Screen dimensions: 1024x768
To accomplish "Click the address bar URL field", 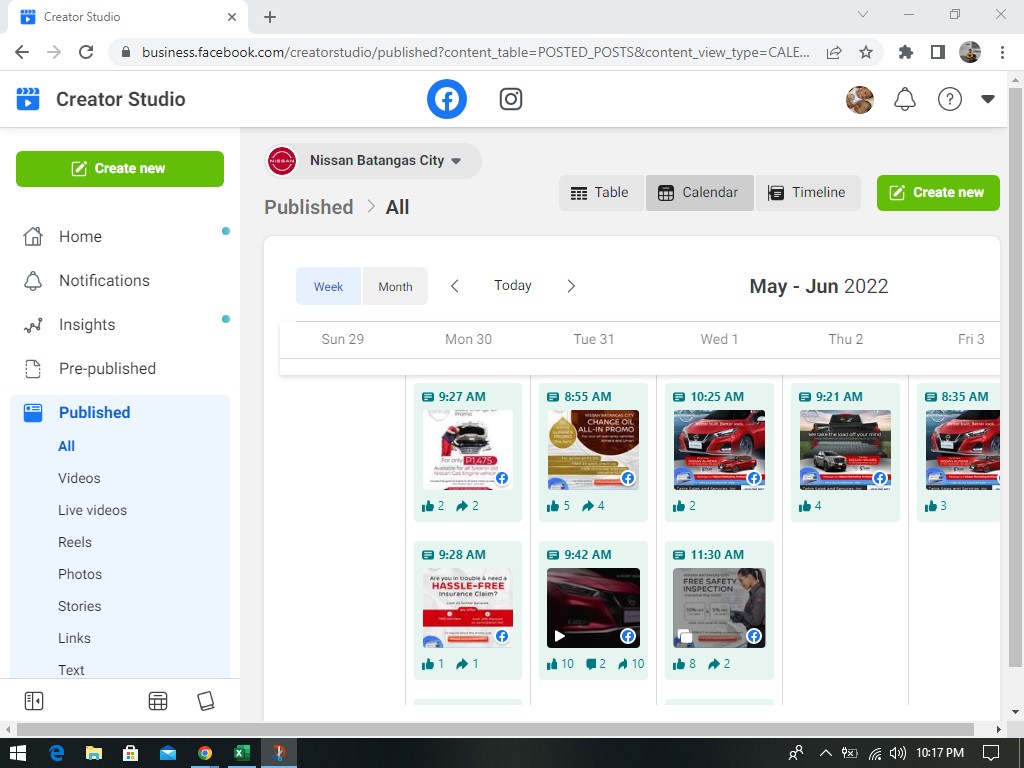I will [x=475, y=52].
